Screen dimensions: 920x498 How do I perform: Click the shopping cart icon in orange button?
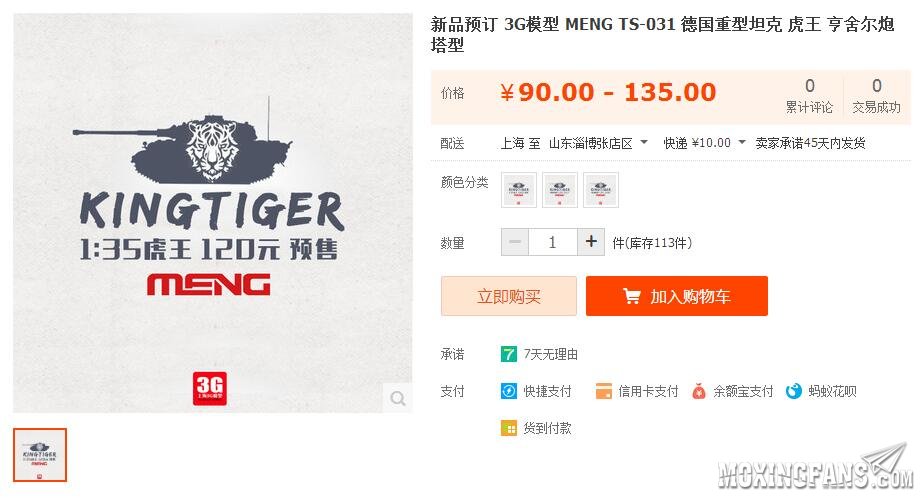pyautogui.click(x=632, y=296)
